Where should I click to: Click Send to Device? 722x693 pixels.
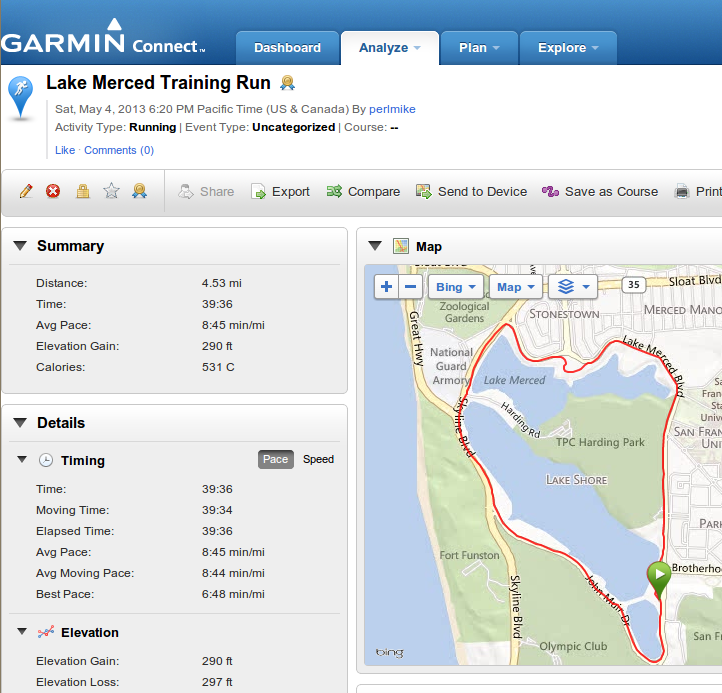[471, 192]
